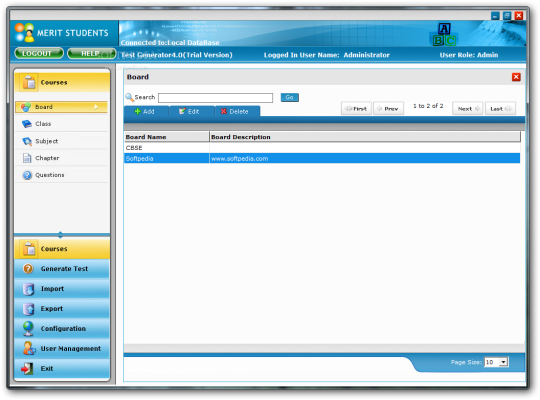
Task: Click the User Management people icon
Action: point(29,348)
